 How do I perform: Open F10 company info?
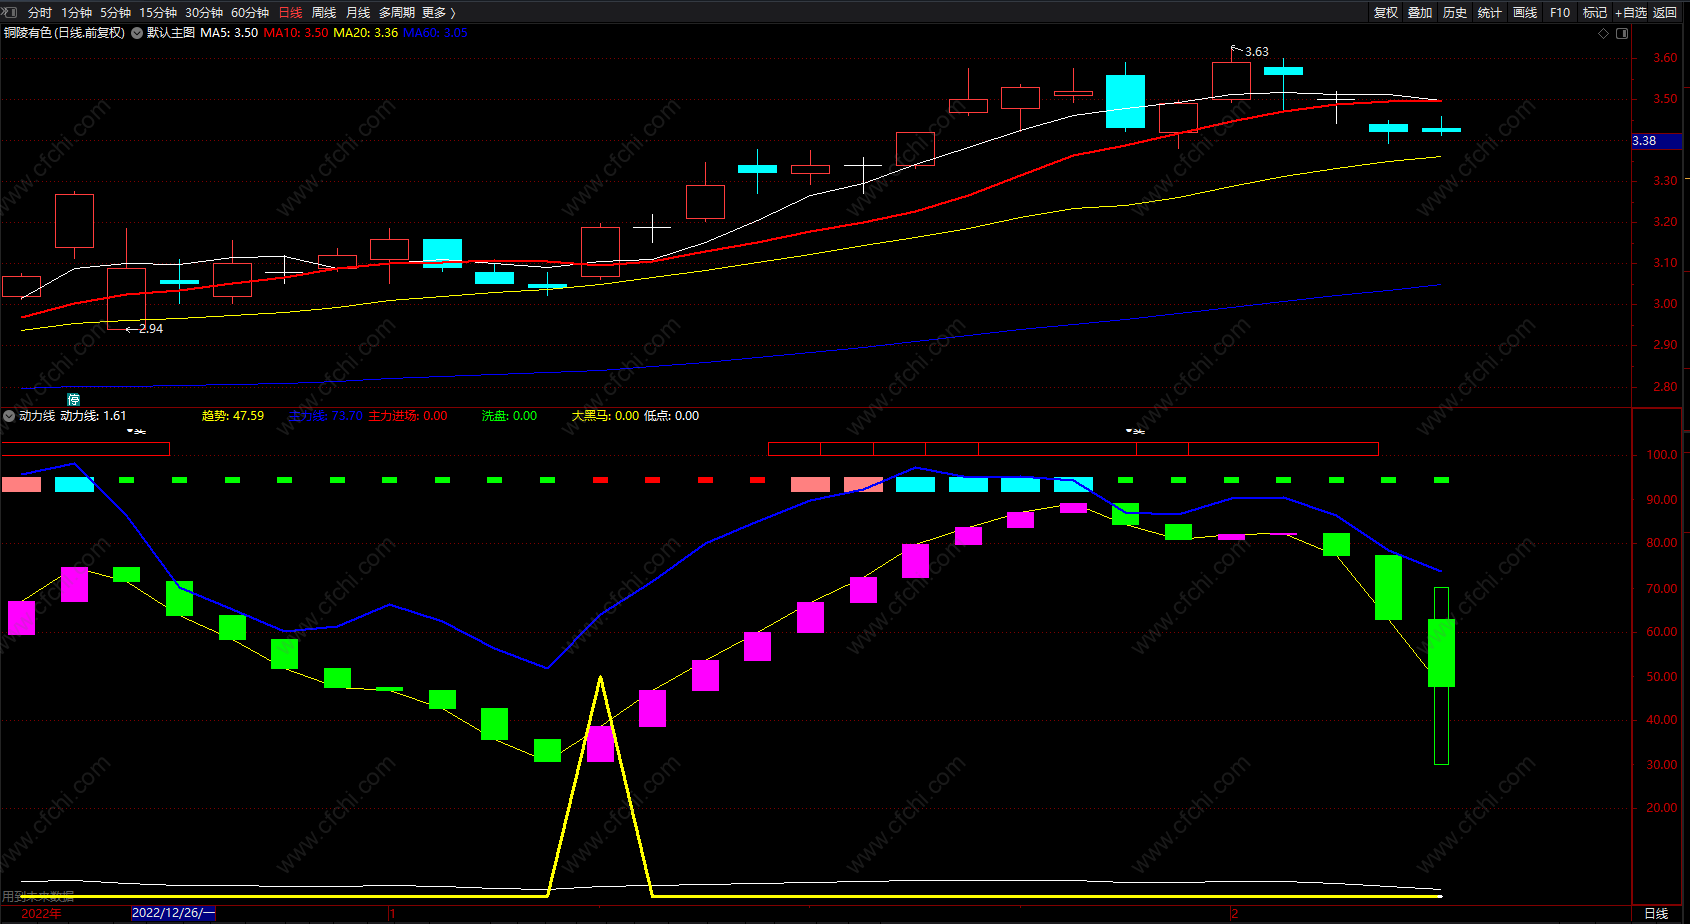click(1560, 13)
